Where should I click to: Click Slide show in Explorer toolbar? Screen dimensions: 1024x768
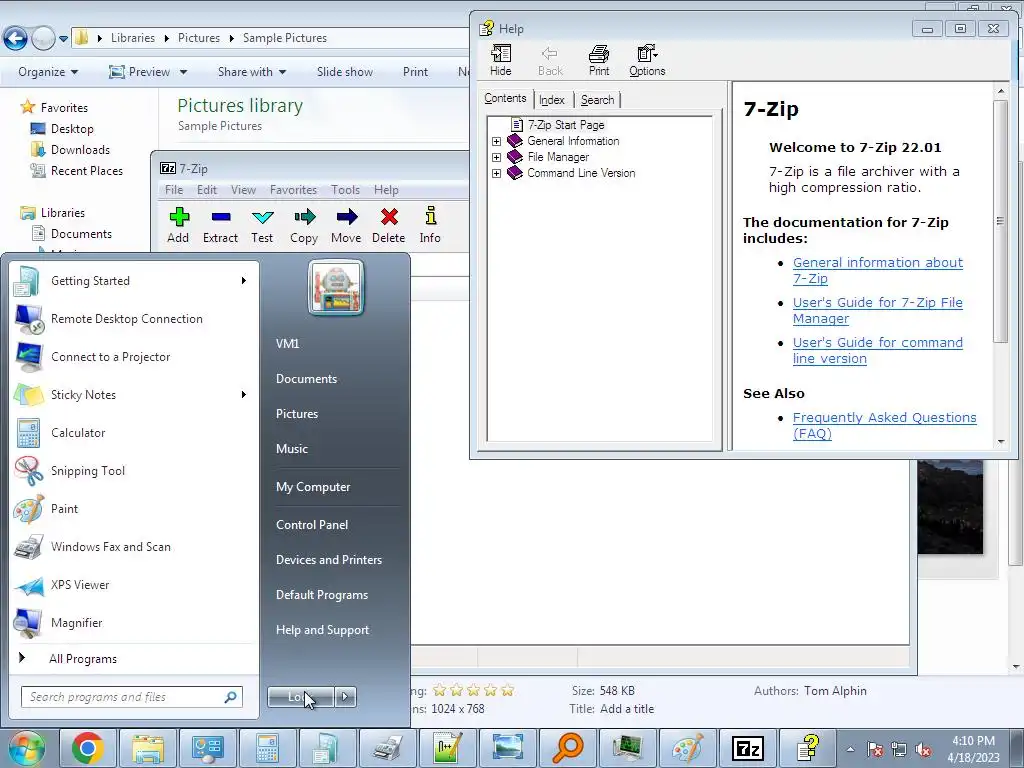click(x=345, y=72)
